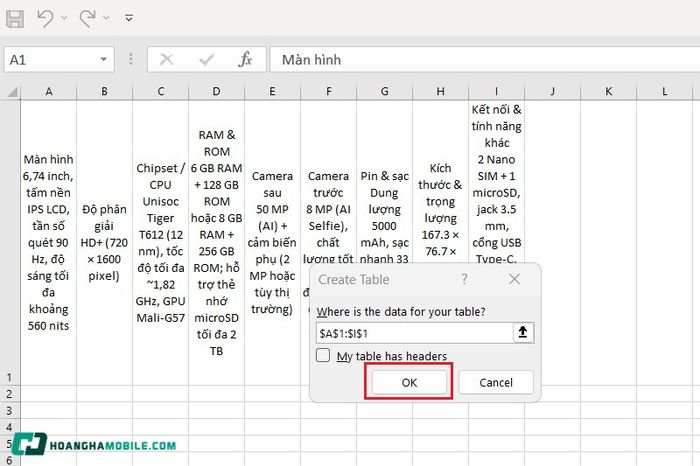The image size is (700, 466).
Task: Open the Redo history dropdown arrow
Action: (x=106, y=18)
